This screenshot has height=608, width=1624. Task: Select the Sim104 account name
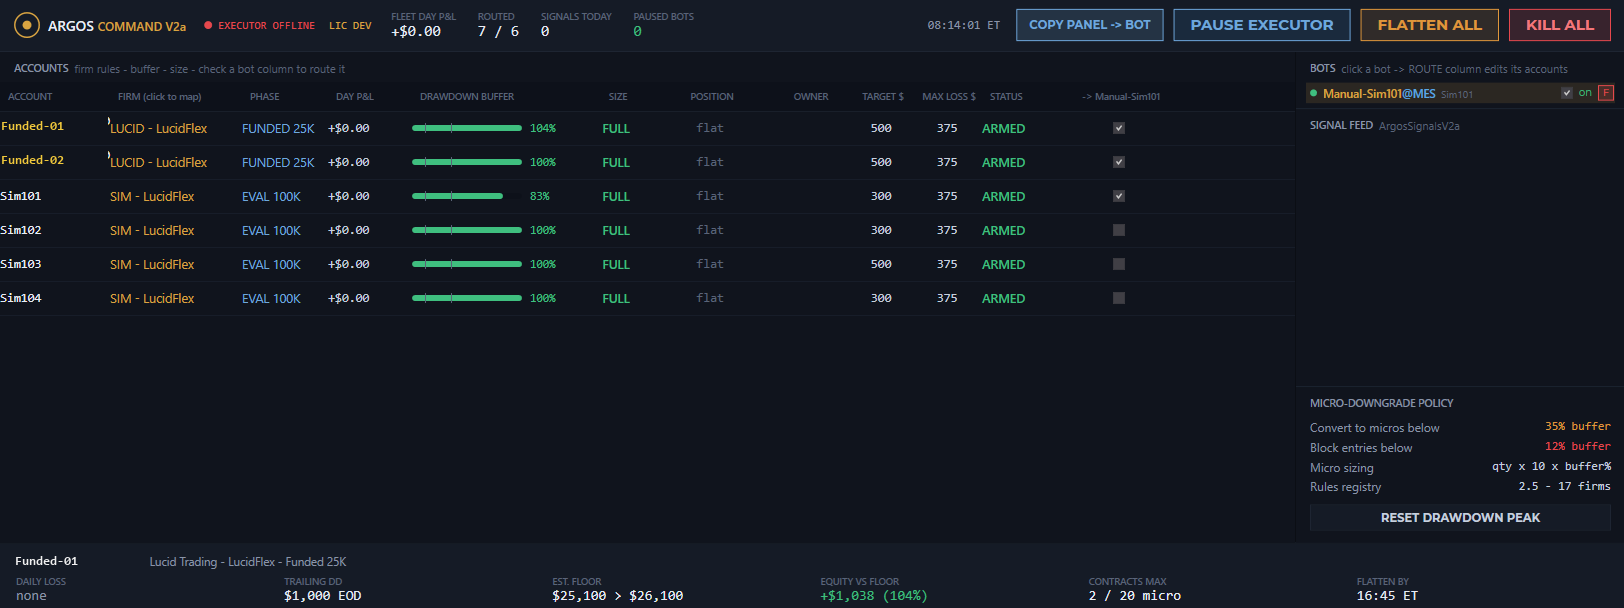tap(21, 298)
